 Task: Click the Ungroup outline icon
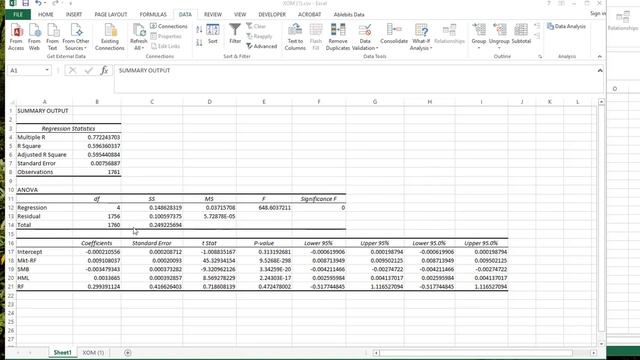(x=499, y=37)
